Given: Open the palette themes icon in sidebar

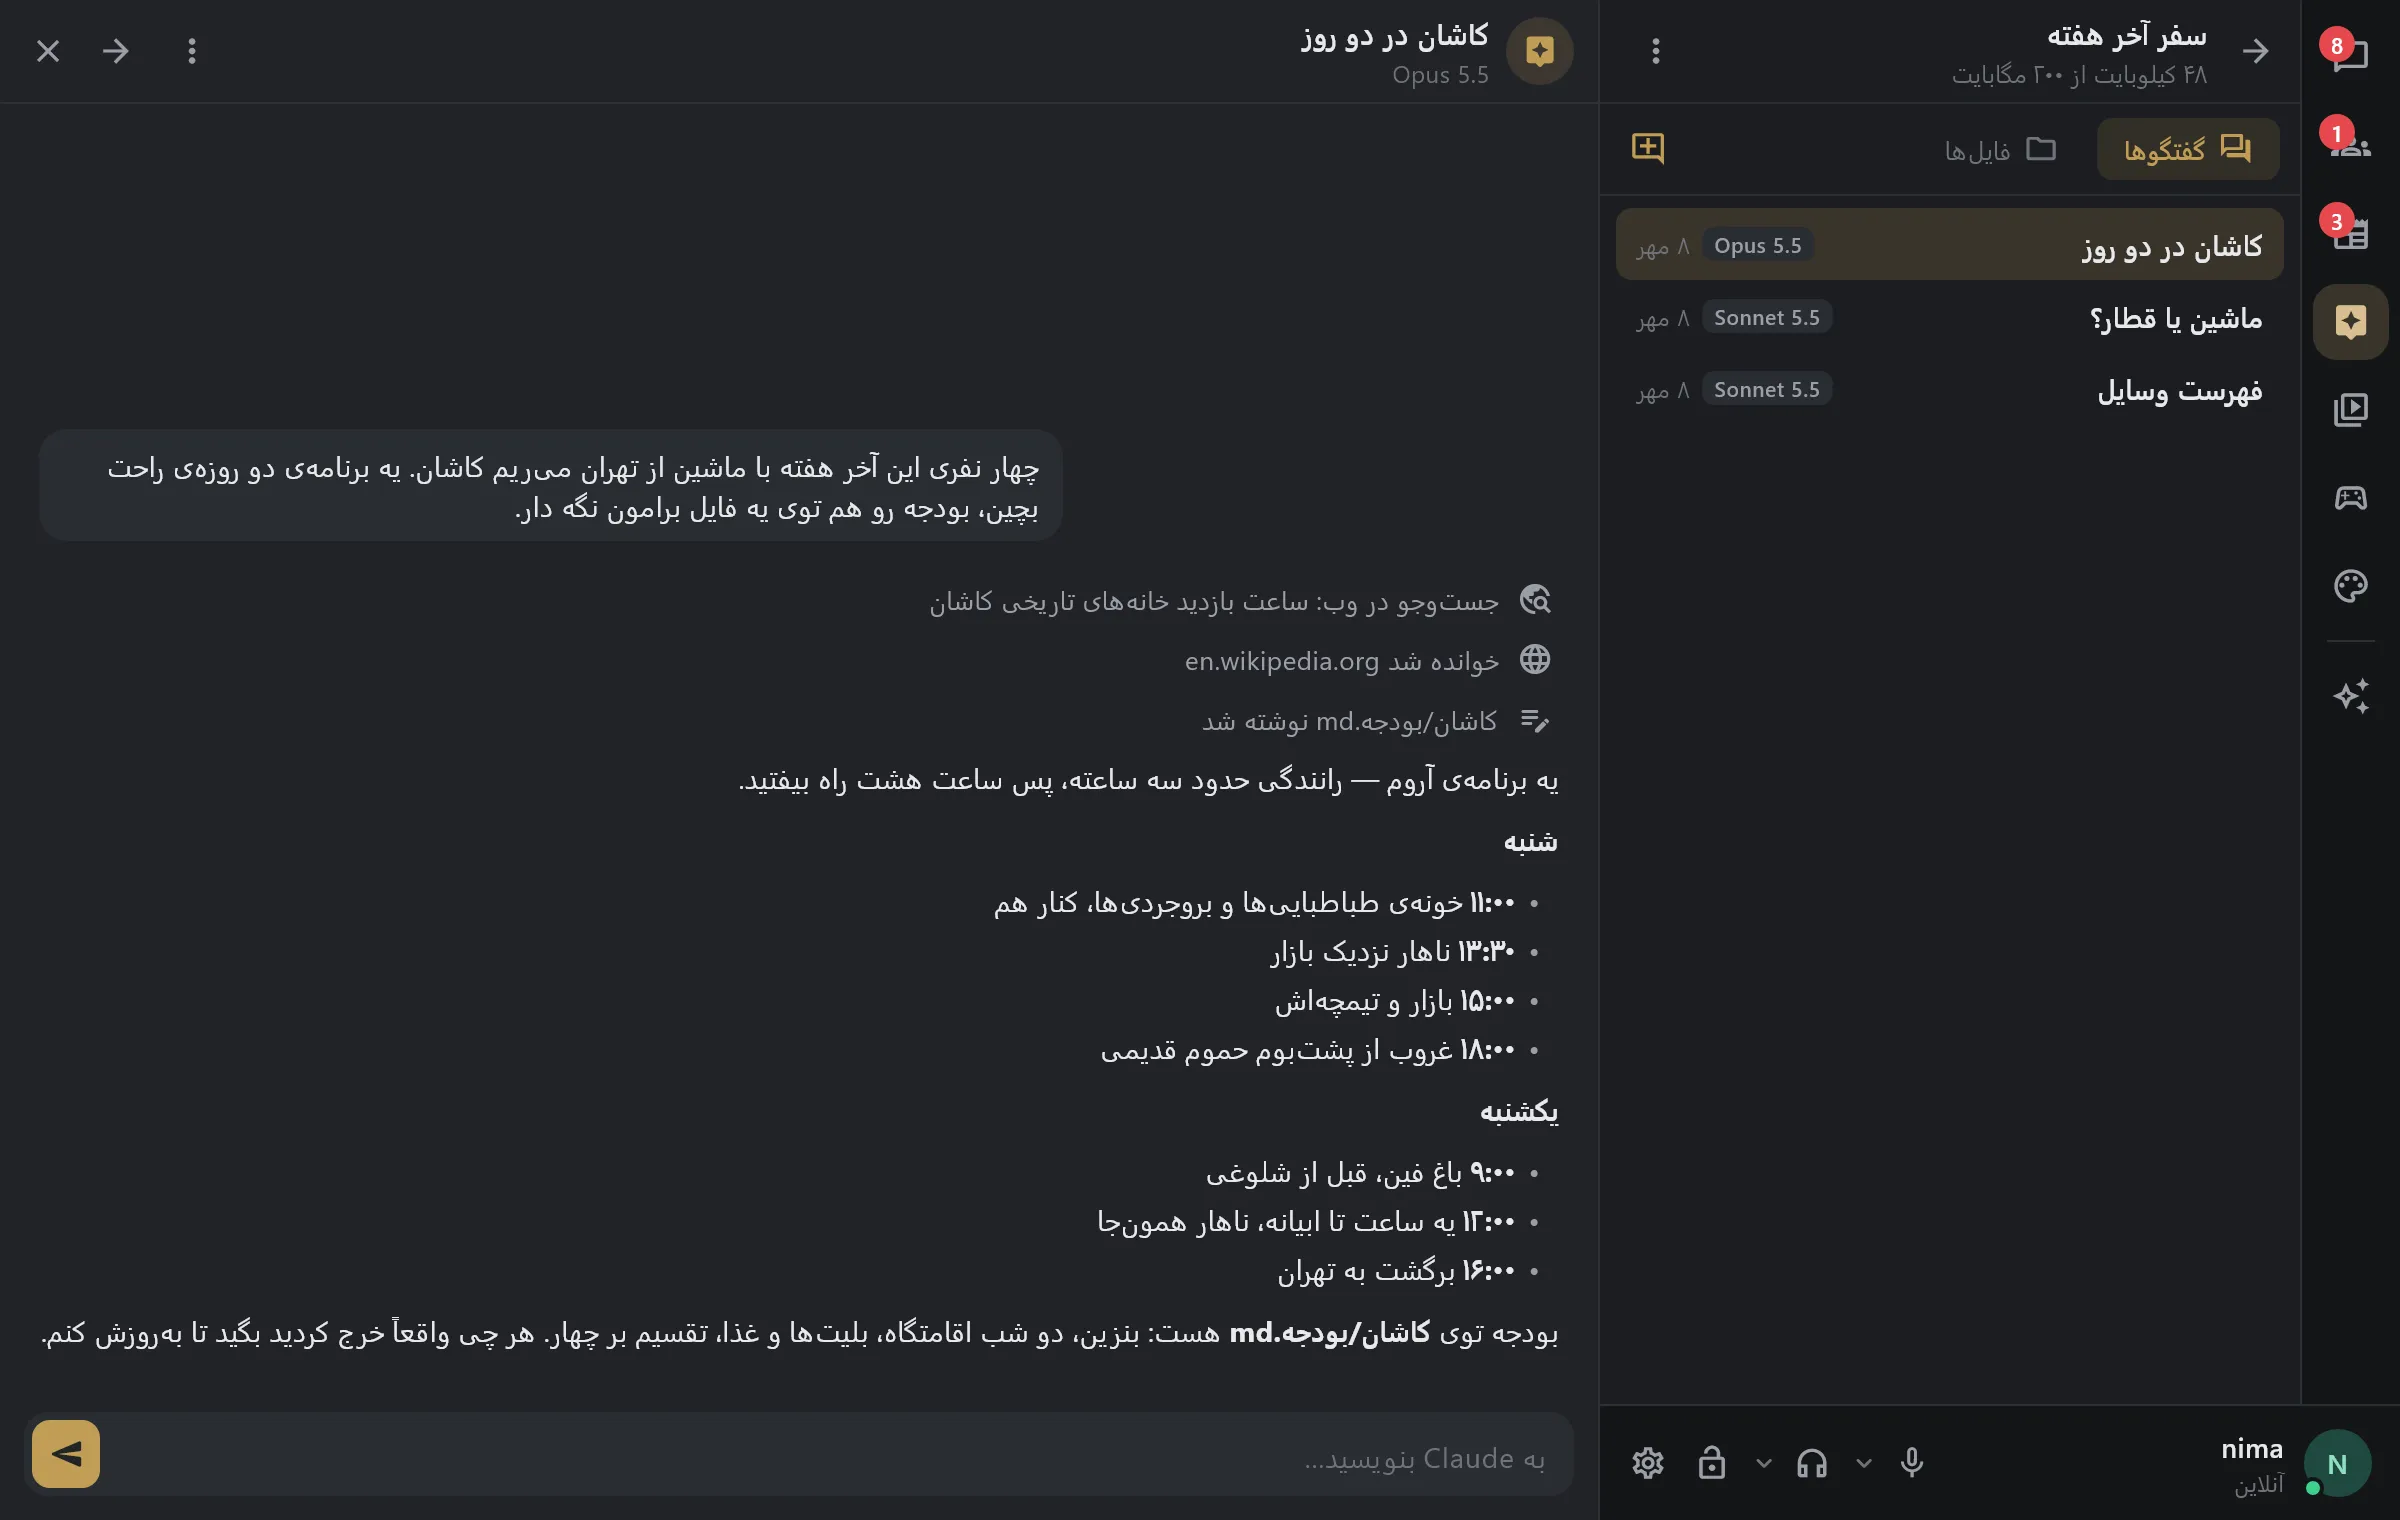Looking at the screenshot, I should tap(2350, 585).
